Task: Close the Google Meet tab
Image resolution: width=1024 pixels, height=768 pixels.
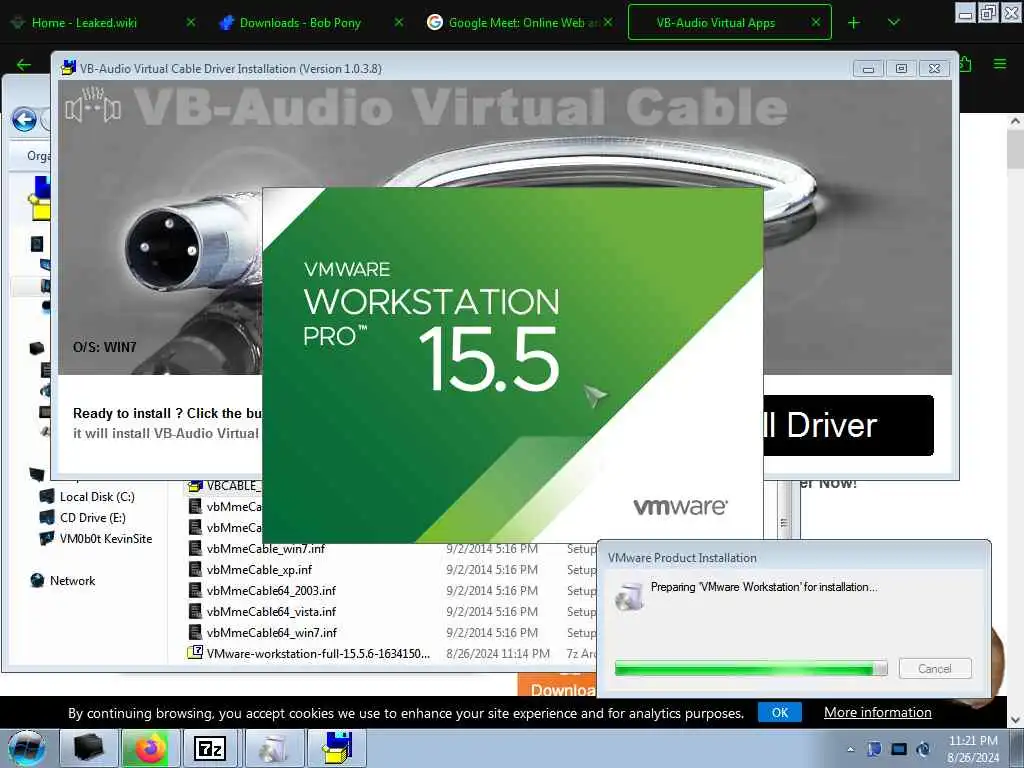Action: [608, 22]
